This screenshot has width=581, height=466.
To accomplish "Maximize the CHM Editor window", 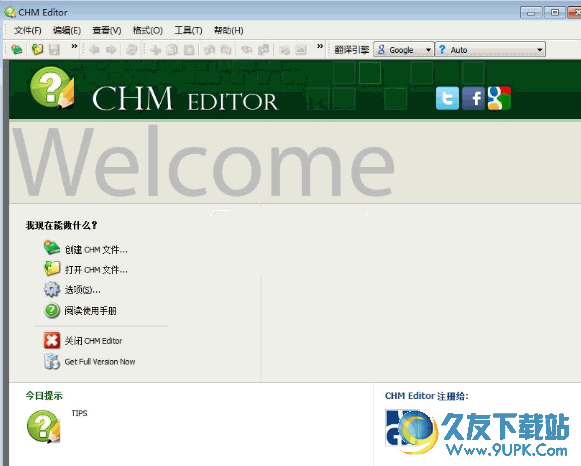I will (x=555, y=13).
